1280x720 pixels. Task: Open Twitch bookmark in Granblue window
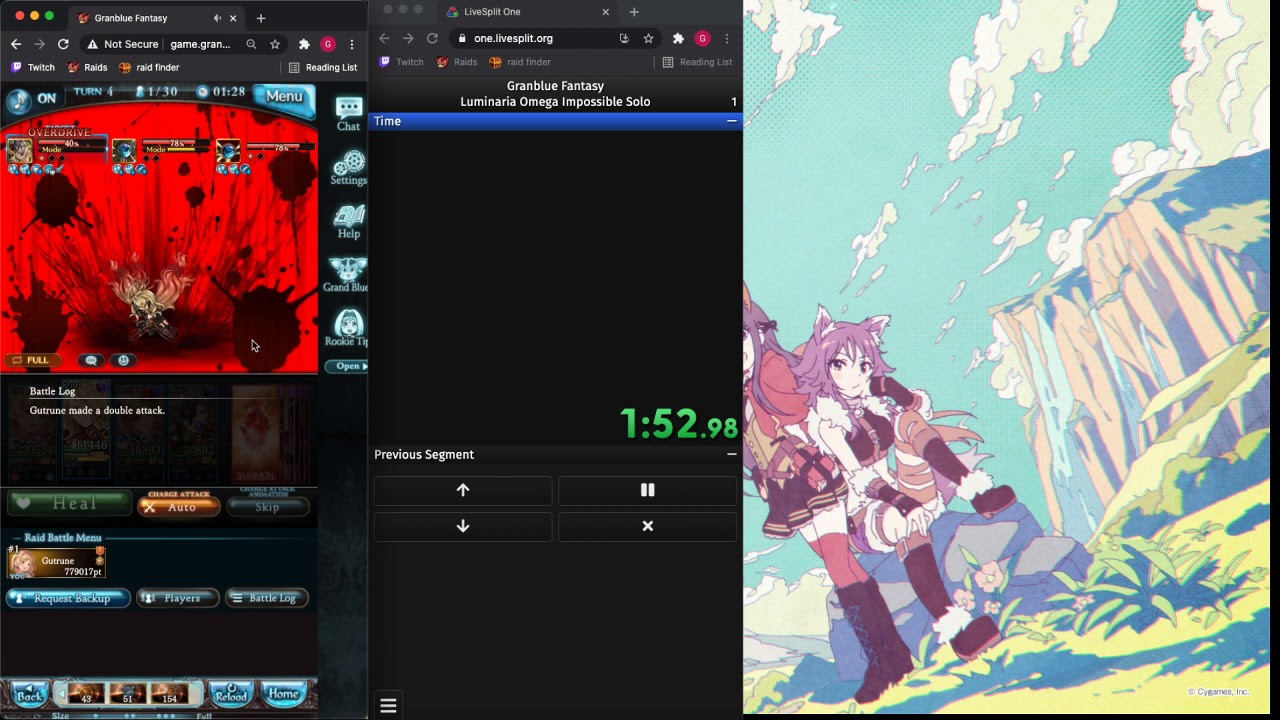[x=33, y=68]
